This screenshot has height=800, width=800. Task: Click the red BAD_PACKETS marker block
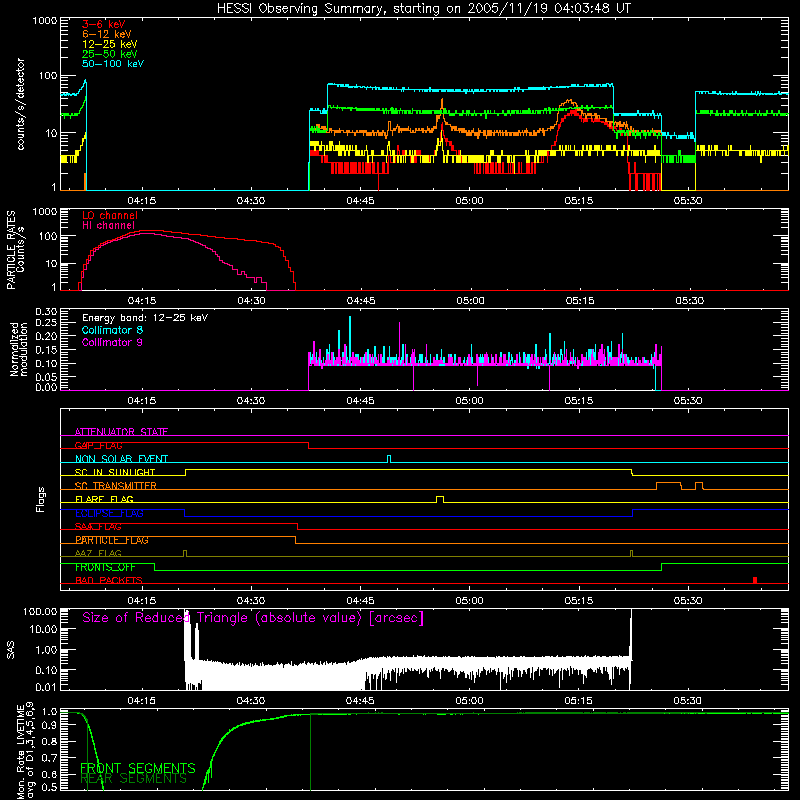point(755,580)
